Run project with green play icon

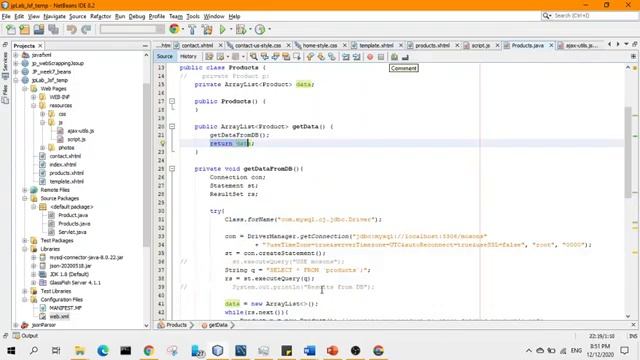[x=222, y=29]
